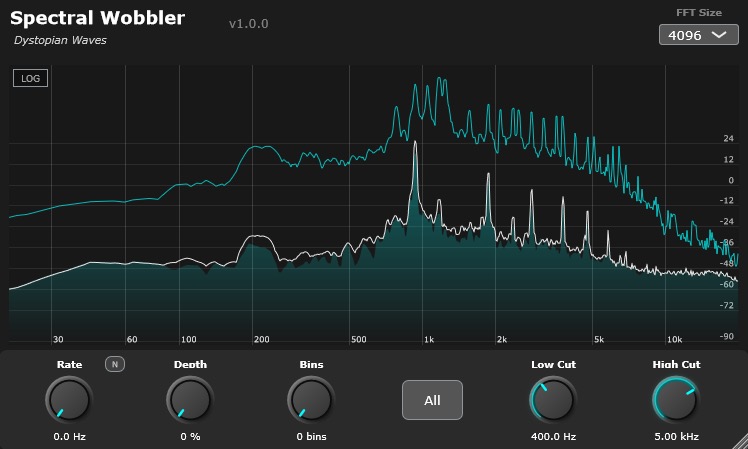Click the Spectral Wobbler title logo
This screenshot has width=748, height=449.
97,18
